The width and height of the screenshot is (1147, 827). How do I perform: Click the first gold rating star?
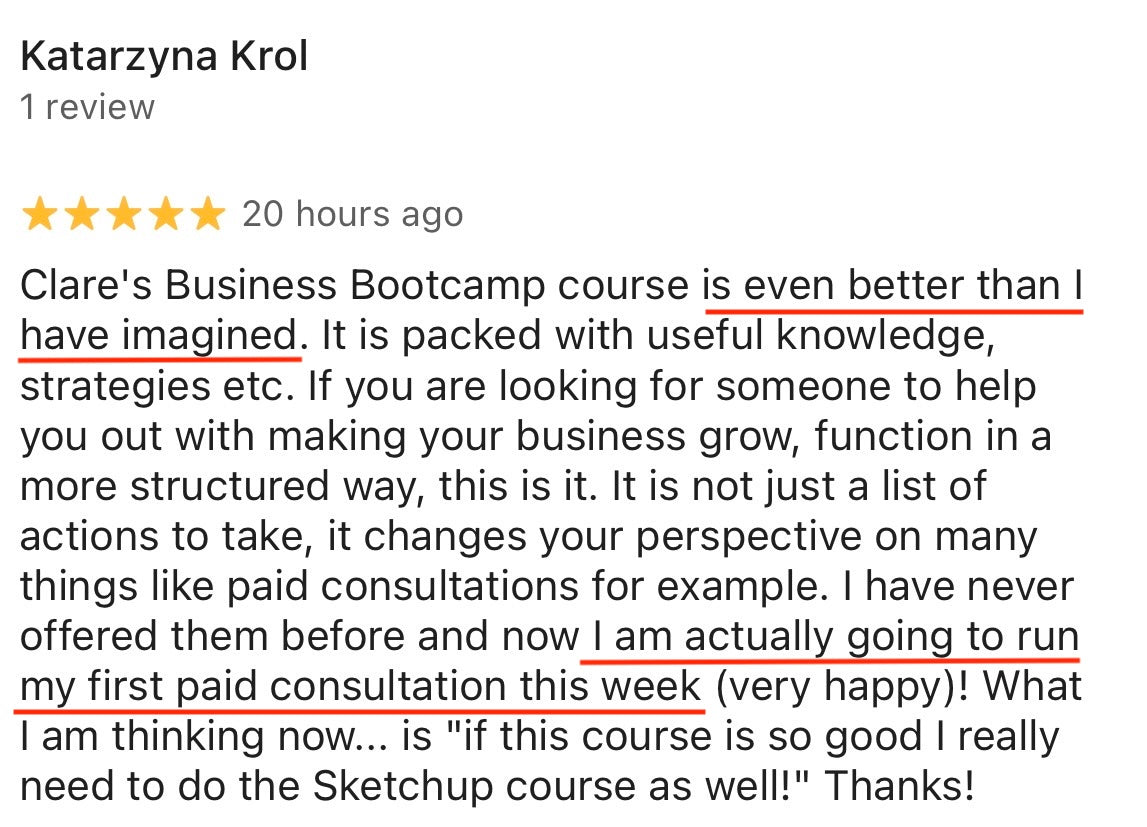(41, 214)
